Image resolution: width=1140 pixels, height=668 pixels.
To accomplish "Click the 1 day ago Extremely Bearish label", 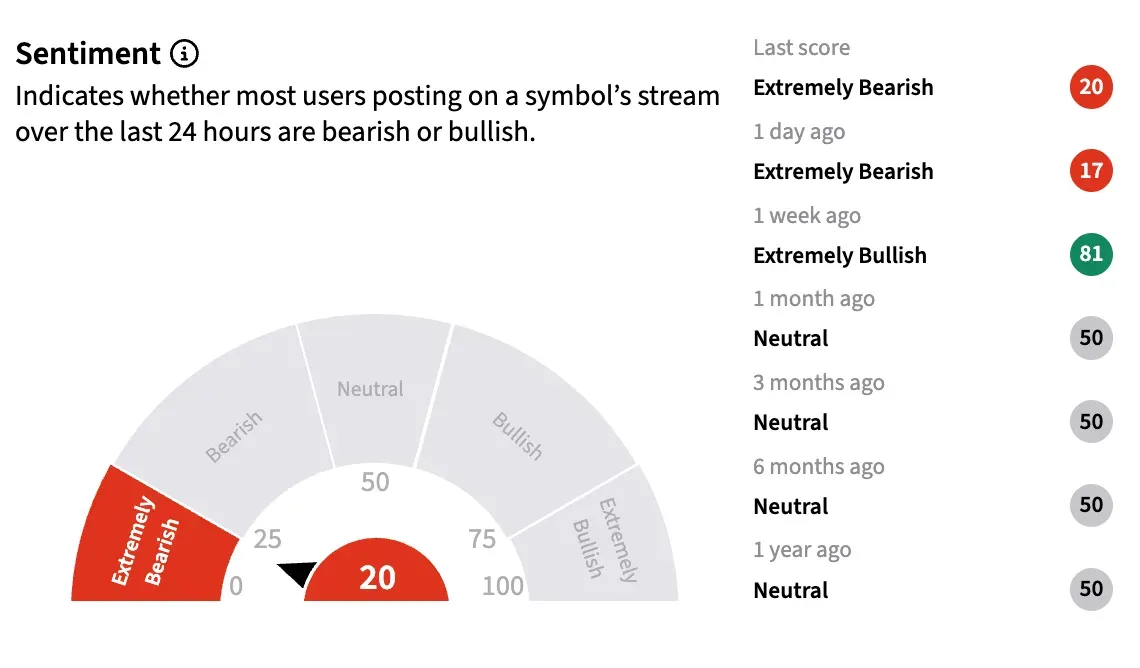I will coord(842,171).
